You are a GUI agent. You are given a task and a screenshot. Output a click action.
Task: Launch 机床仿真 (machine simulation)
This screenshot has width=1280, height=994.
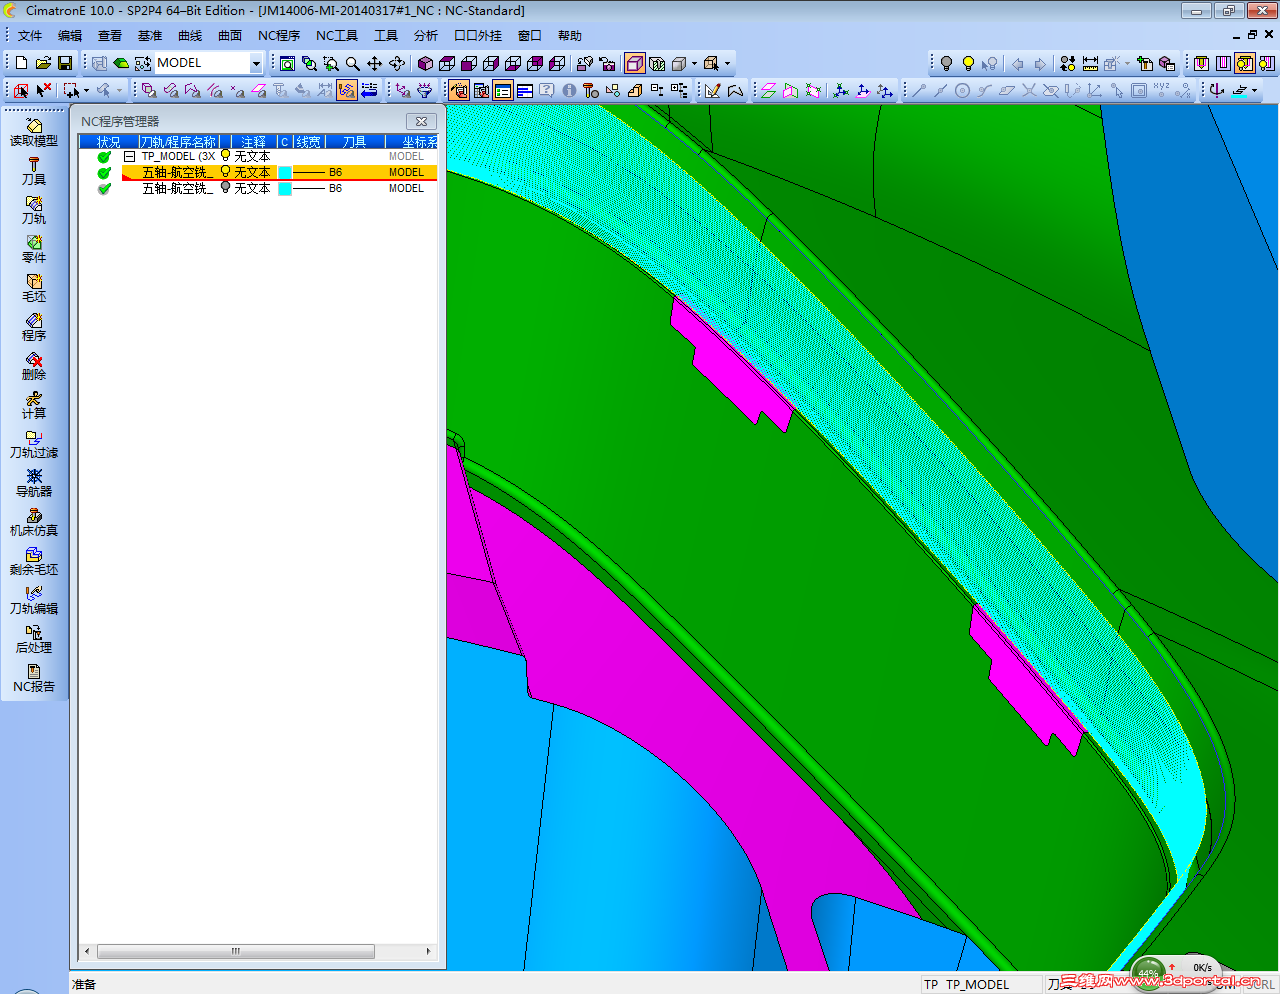(x=34, y=523)
